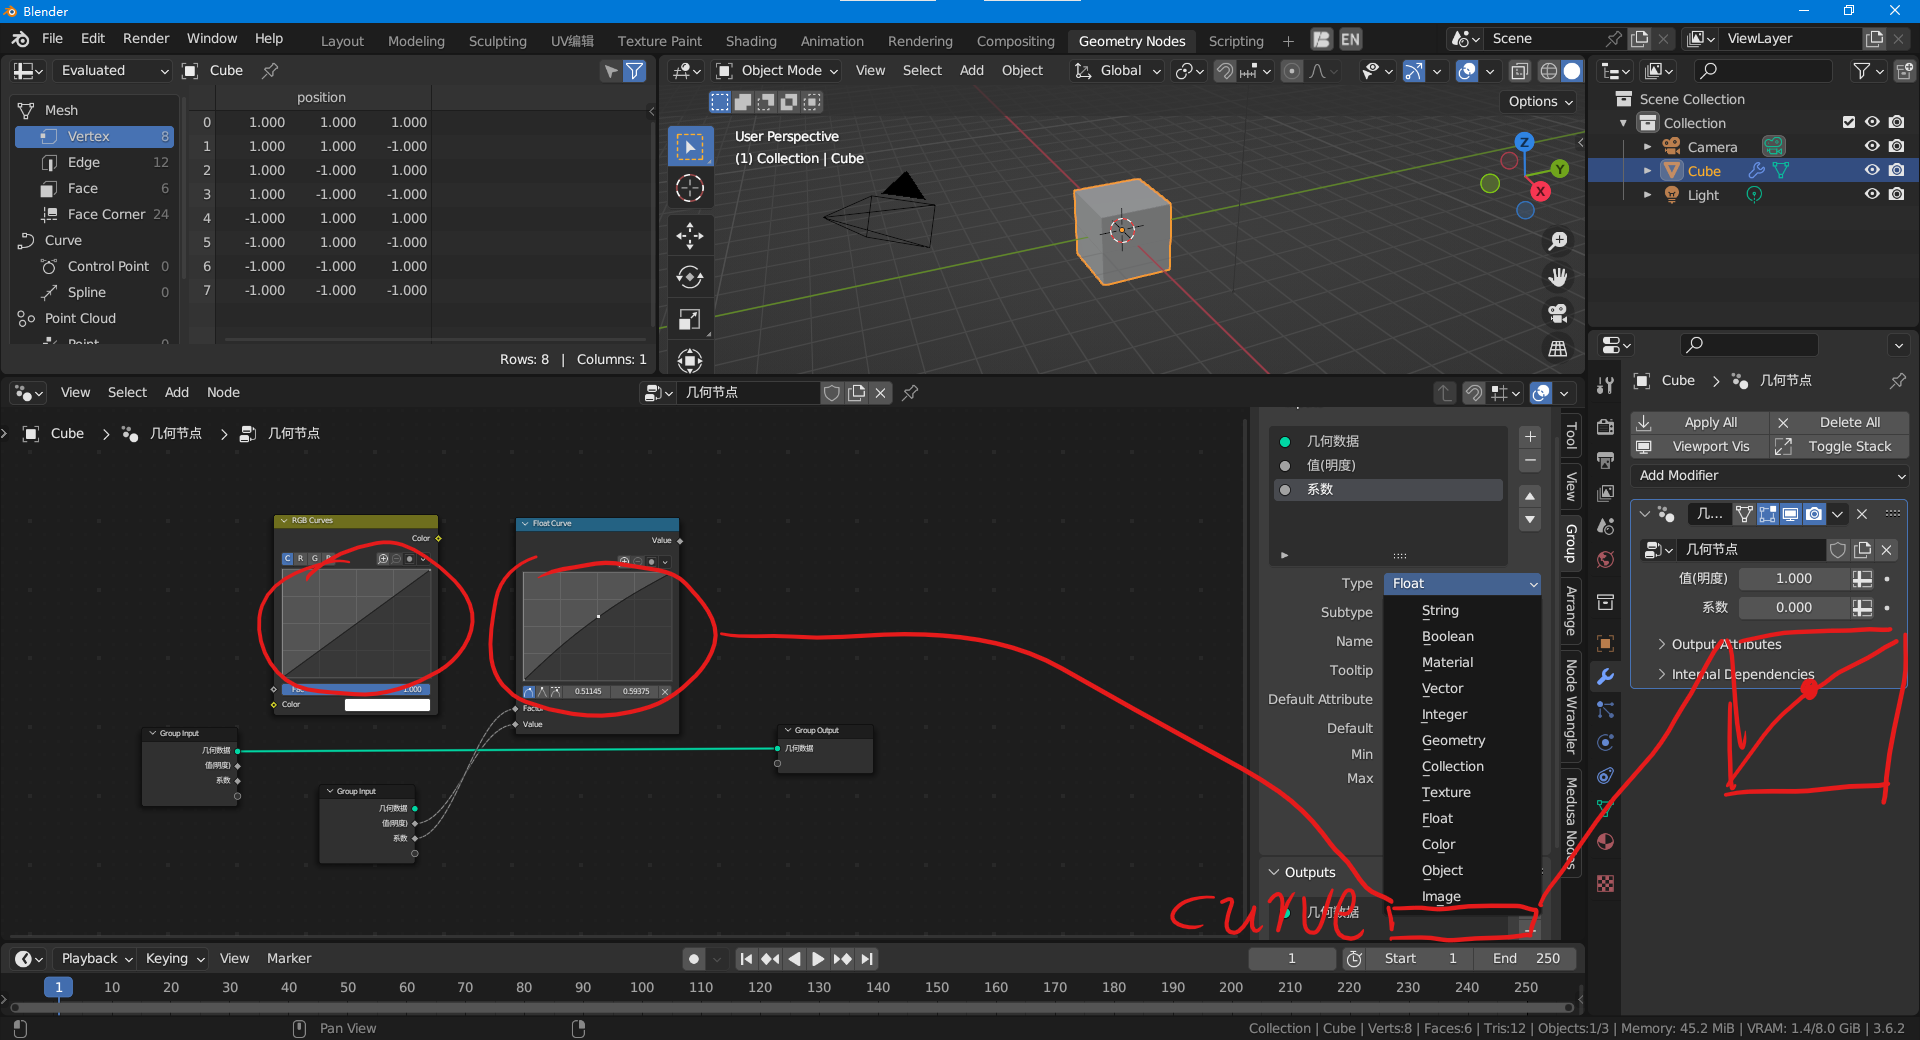
Task: Switch perspective/orthographic grid icon
Action: [x=1558, y=349]
